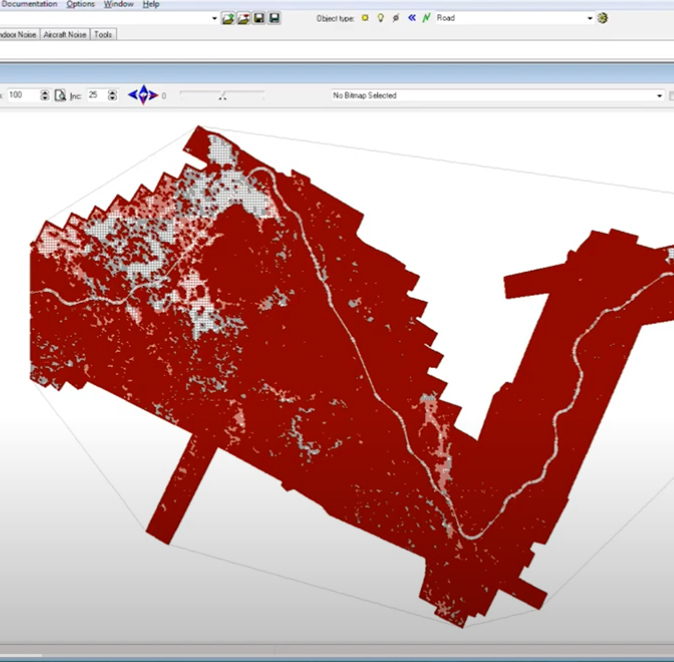Image resolution: width=674 pixels, height=662 pixels.
Task: Click the first green open-folder toolbar icon
Action: click(228, 18)
